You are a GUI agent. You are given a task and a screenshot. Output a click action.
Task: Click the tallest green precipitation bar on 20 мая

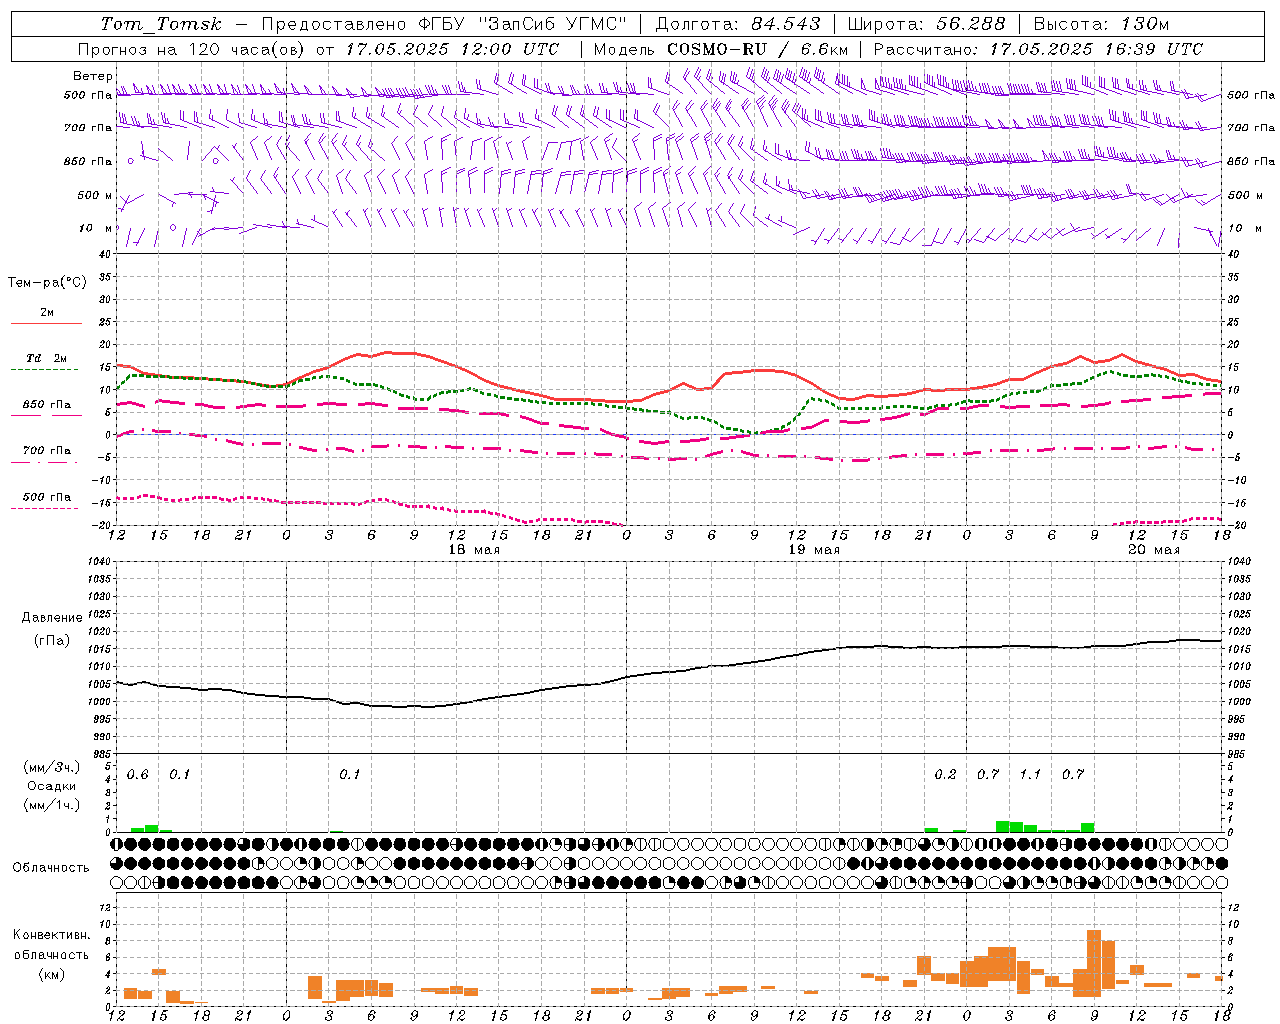[1002, 826]
